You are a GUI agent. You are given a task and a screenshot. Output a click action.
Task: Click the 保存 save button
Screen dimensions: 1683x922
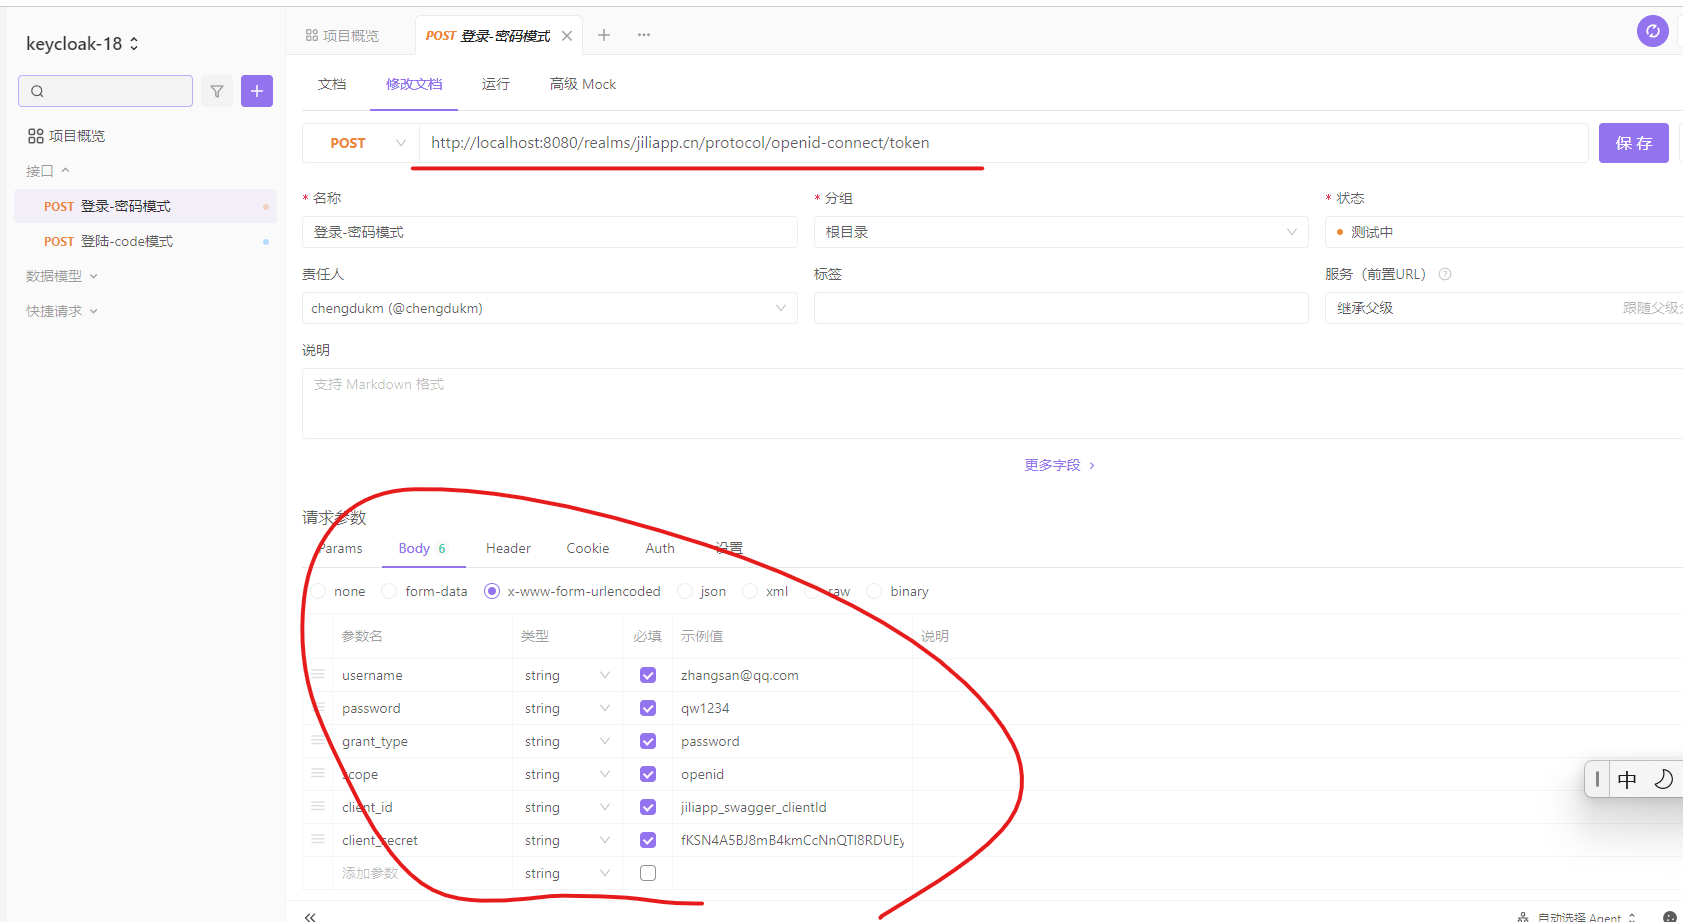point(1634,143)
